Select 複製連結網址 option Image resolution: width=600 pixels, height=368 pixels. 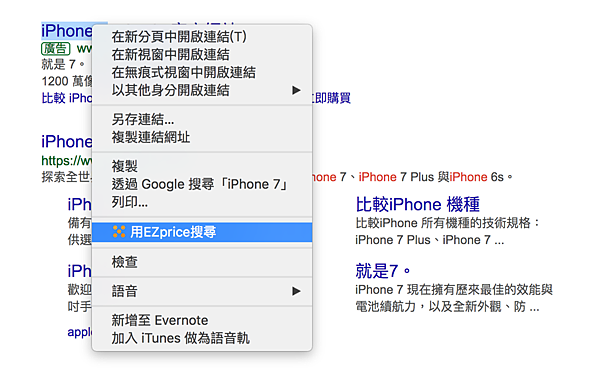[x=202, y=137]
